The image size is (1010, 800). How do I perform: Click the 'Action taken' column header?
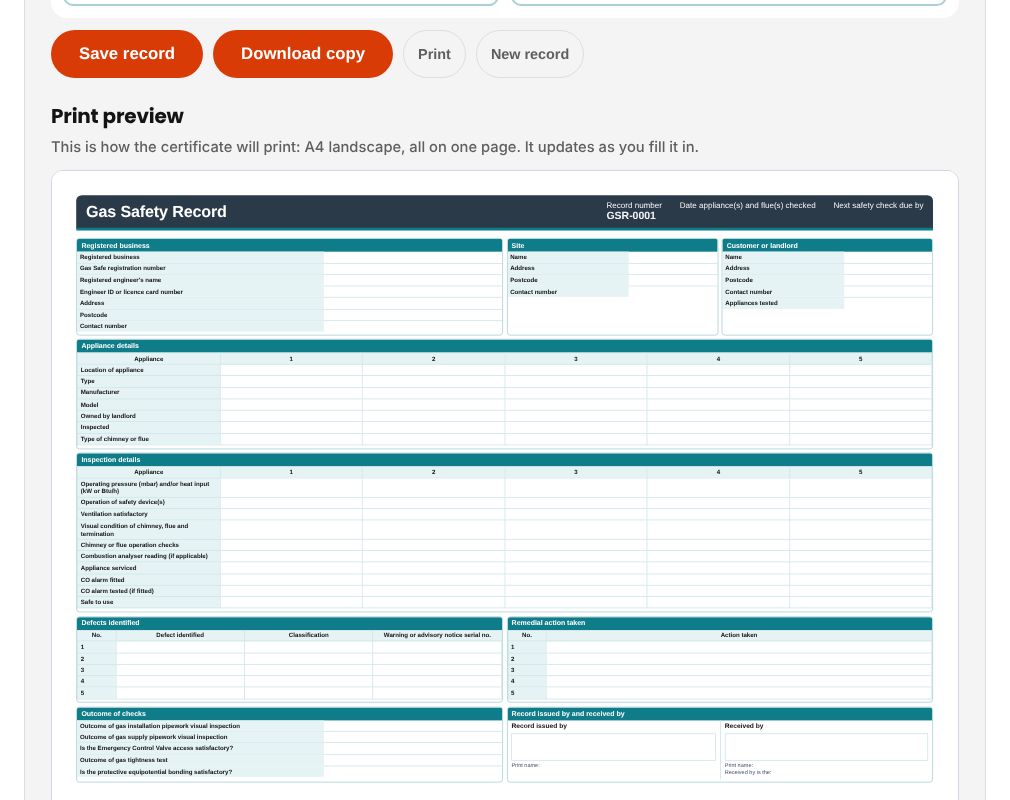(x=739, y=635)
